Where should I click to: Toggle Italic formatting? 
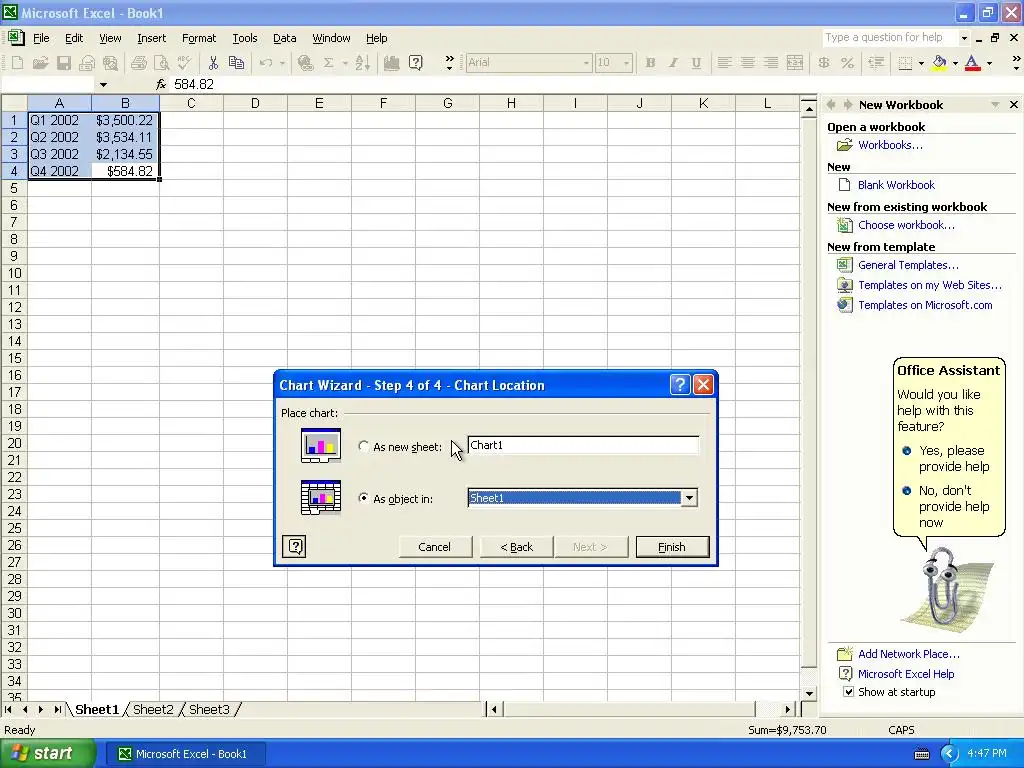point(673,63)
